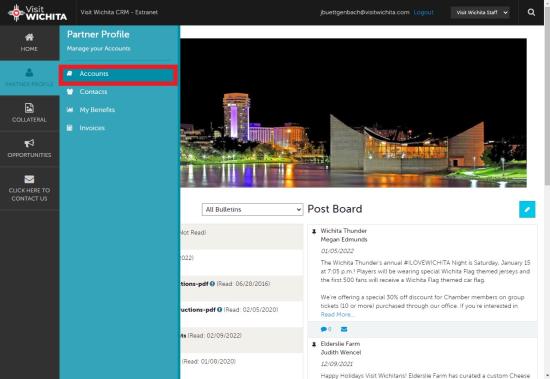Click the Logout link
Image resolution: width=550 pixels, height=379 pixels.
[423, 12]
